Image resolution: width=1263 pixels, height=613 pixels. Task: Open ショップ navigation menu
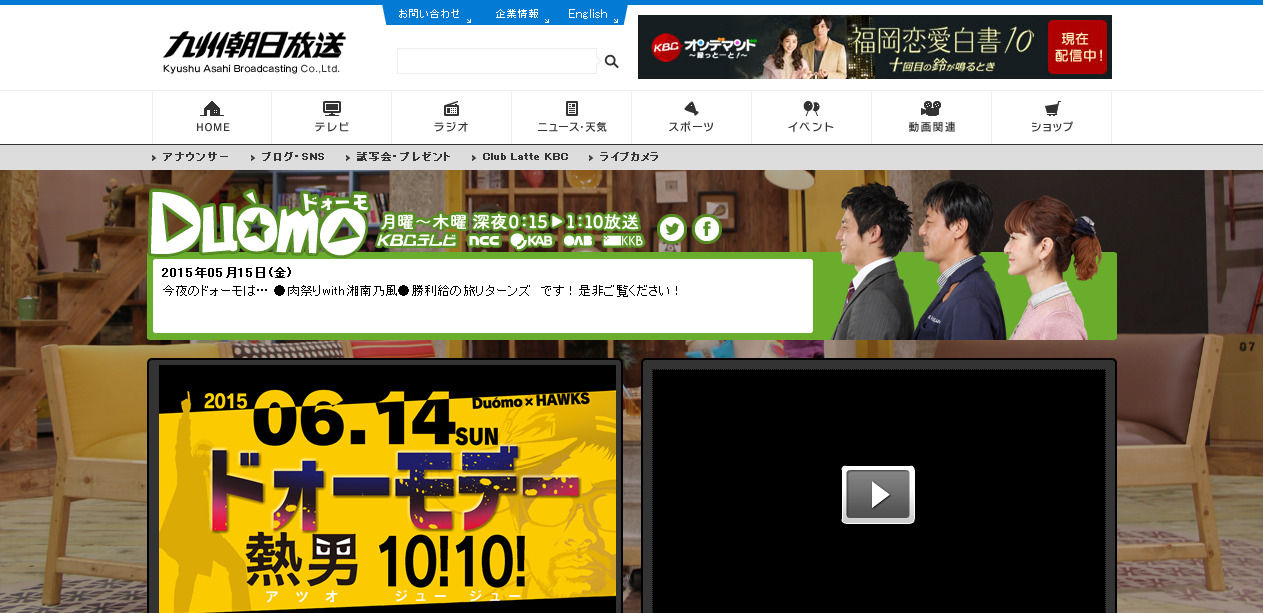(x=1051, y=118)
